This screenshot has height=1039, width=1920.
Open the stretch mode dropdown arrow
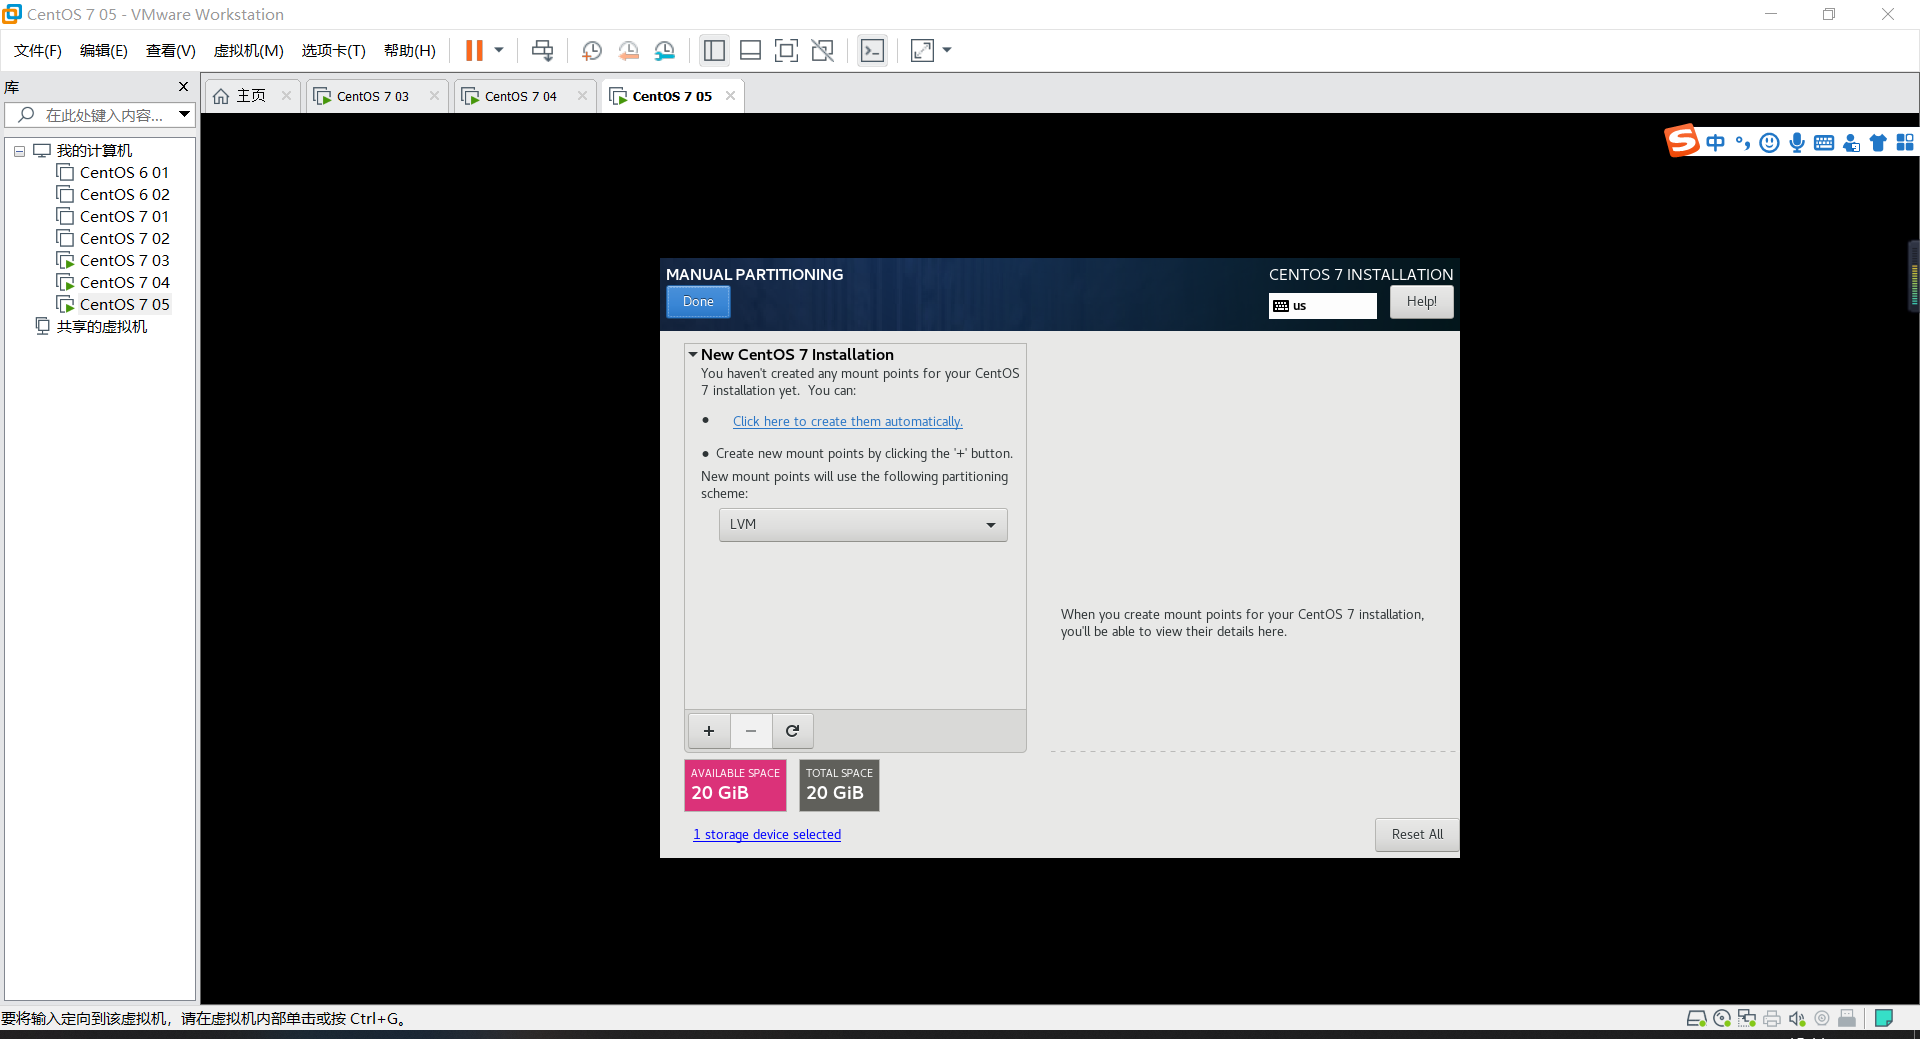[x=947, y=51]
